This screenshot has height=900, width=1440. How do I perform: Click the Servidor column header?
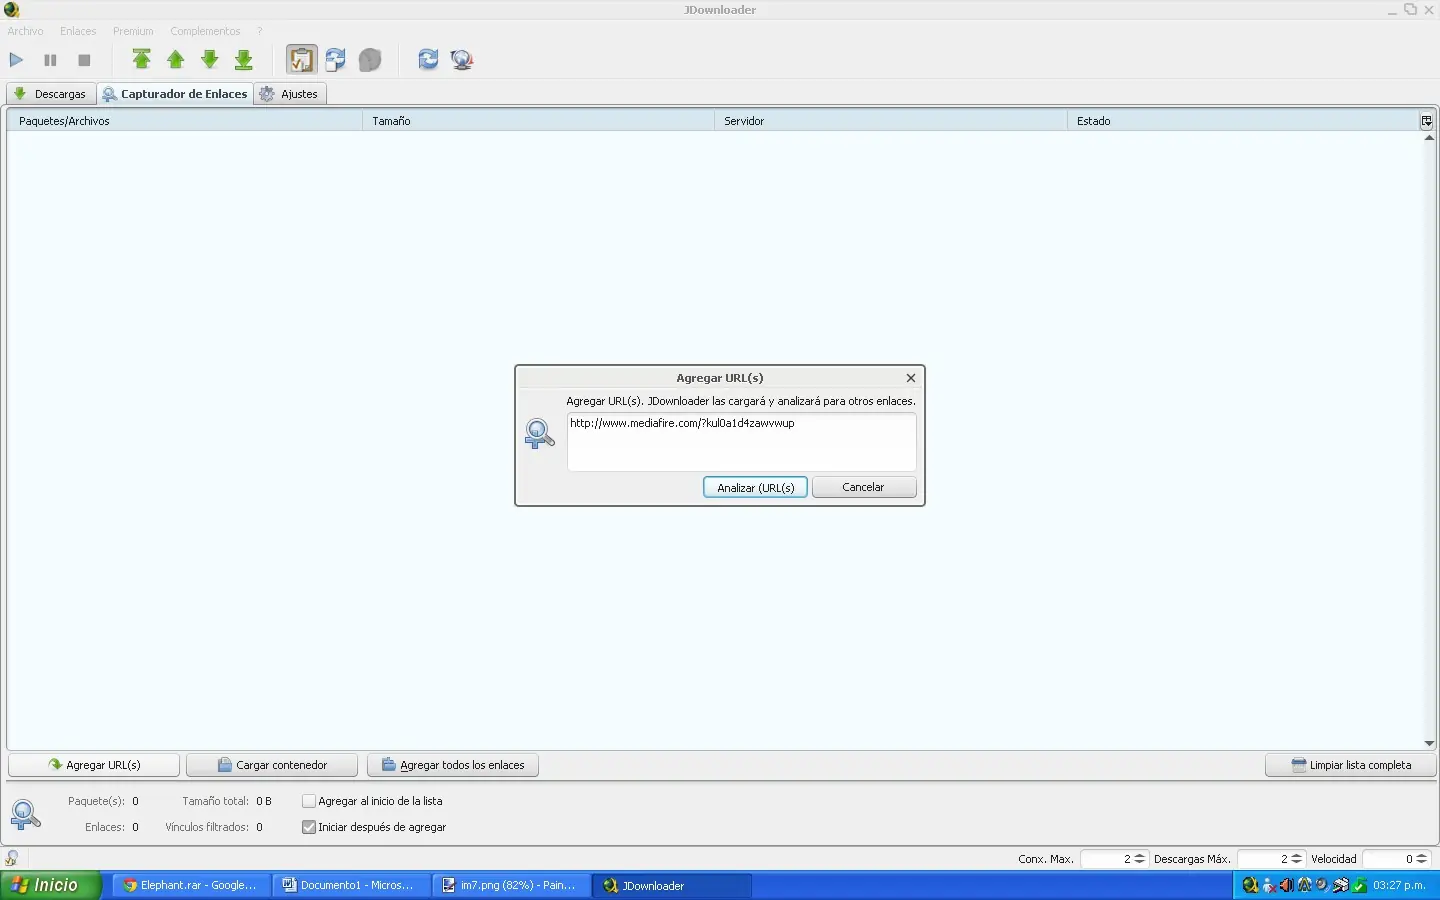(x=891, y=121)
